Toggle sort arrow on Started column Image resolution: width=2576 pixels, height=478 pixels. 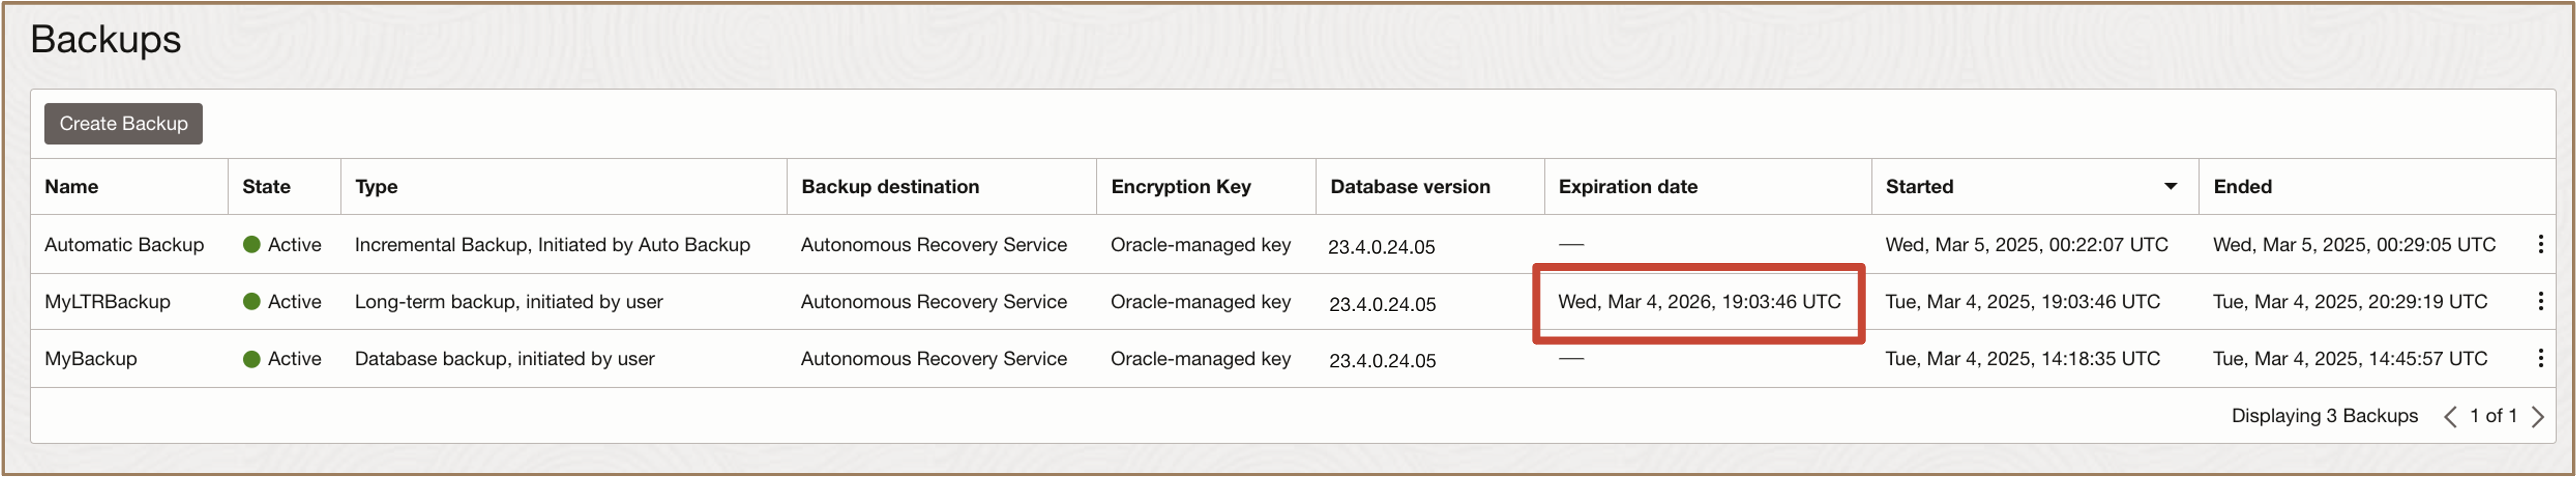[2170, 186]
